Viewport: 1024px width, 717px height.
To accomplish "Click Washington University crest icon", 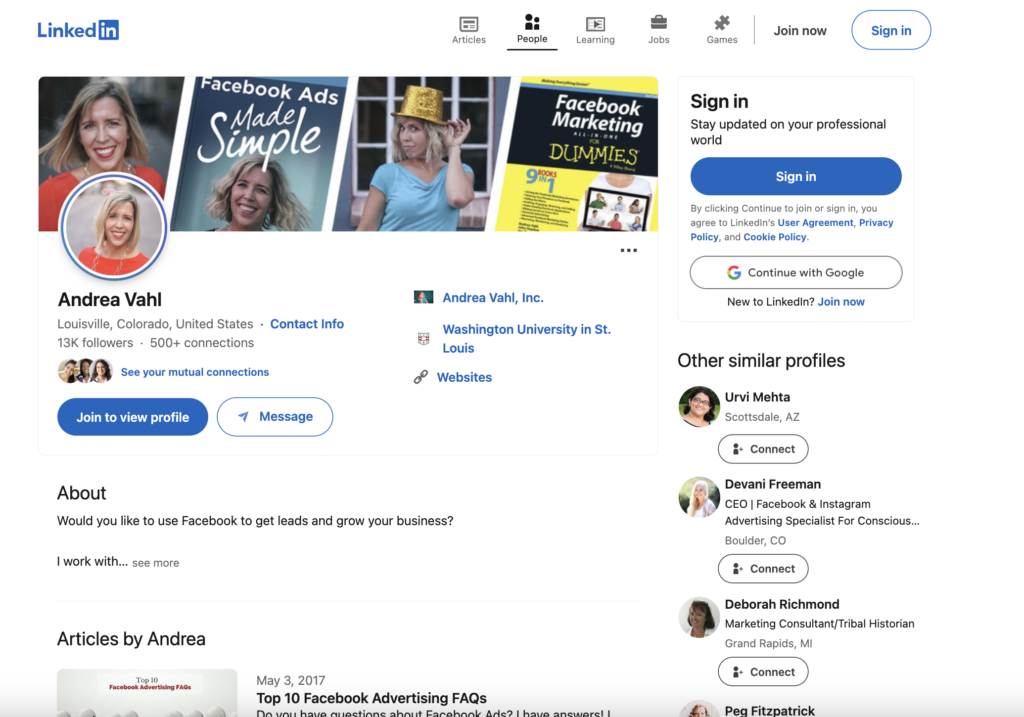I will click(x=423, y=338).
